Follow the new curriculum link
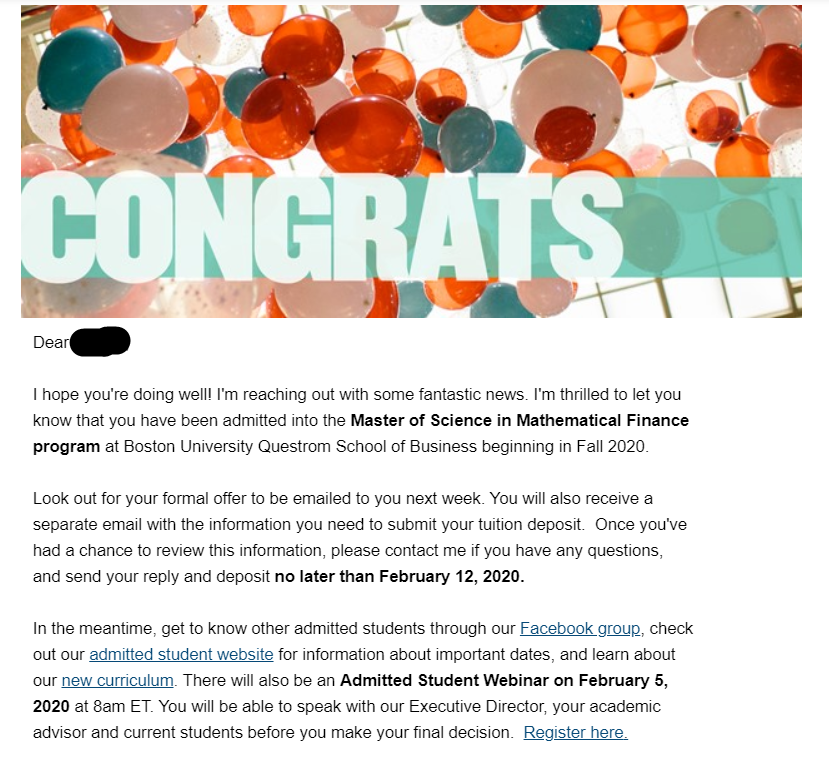The height and width of the screenshot is (757, 829). click(x=117, y=680)
